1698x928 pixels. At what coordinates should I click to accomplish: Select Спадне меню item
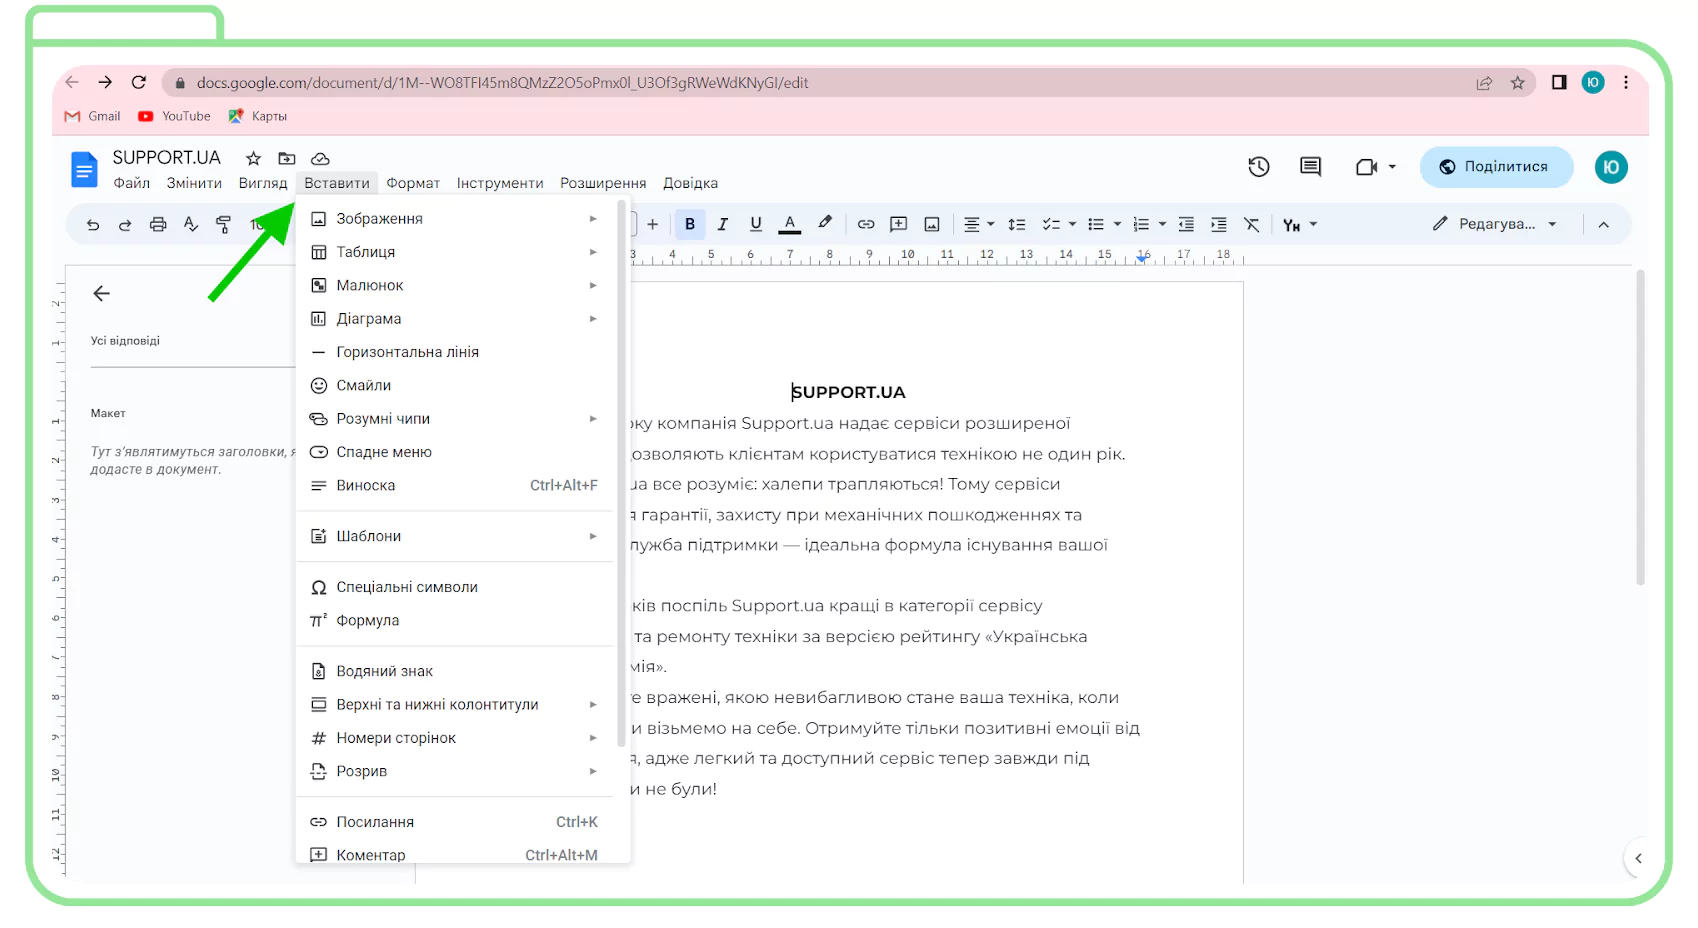pyautogui.click(x=455, y=452)
